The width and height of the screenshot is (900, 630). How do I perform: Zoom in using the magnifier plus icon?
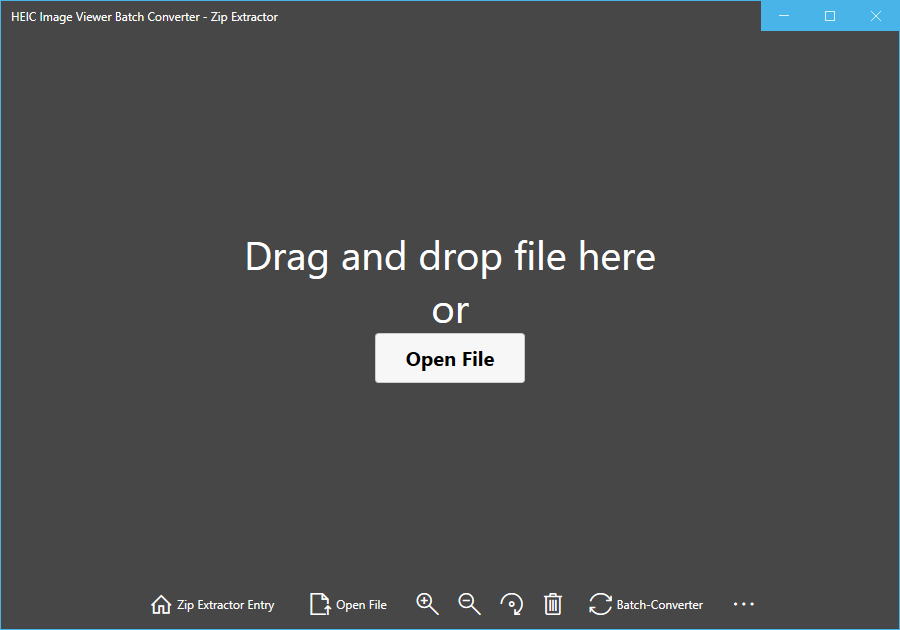point(427,603)
